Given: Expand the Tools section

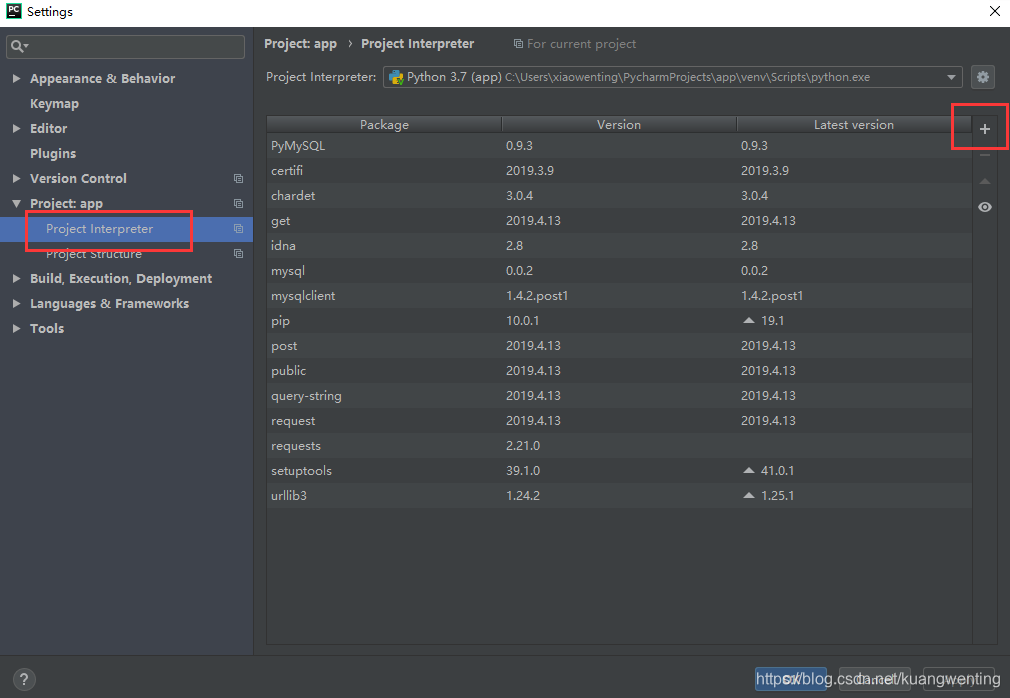Looking at the screenshot, I should tap(16, 328).
